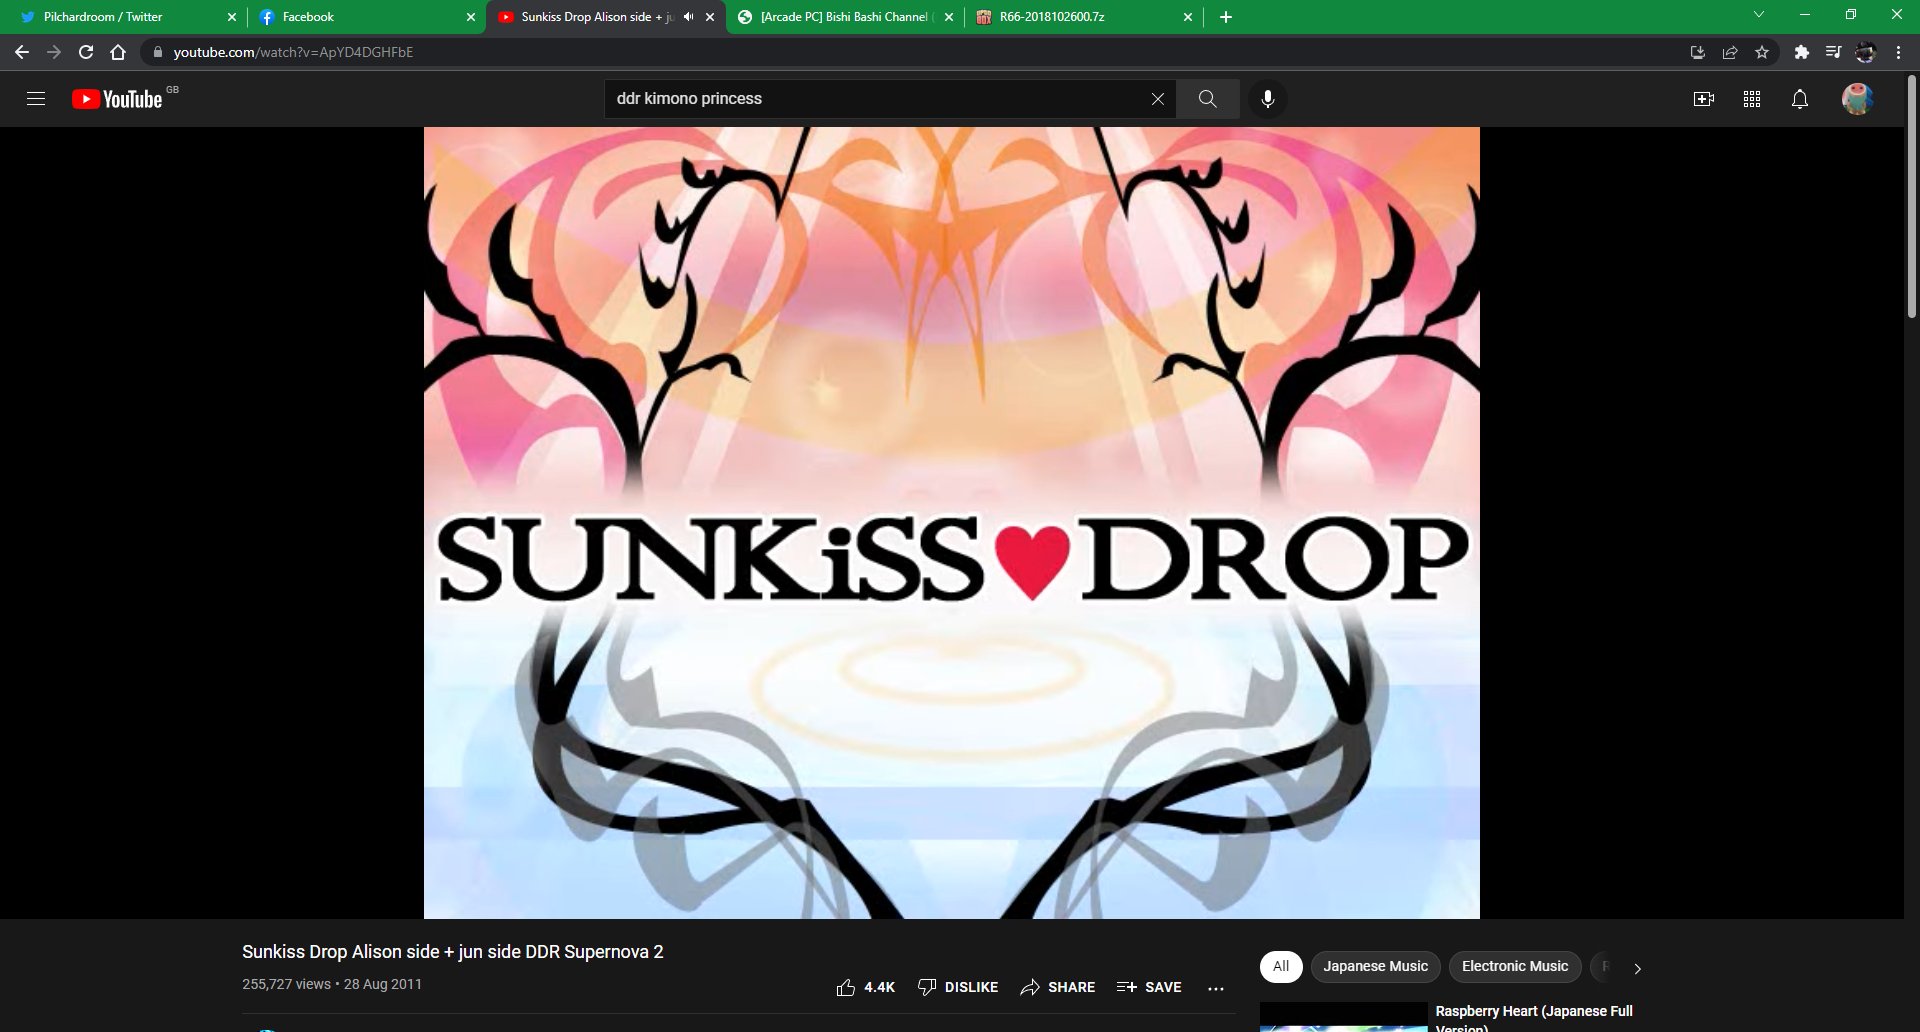Open the Chrome tab search dropdown
This screenshot has width=1920, height=1032.
1758,15
